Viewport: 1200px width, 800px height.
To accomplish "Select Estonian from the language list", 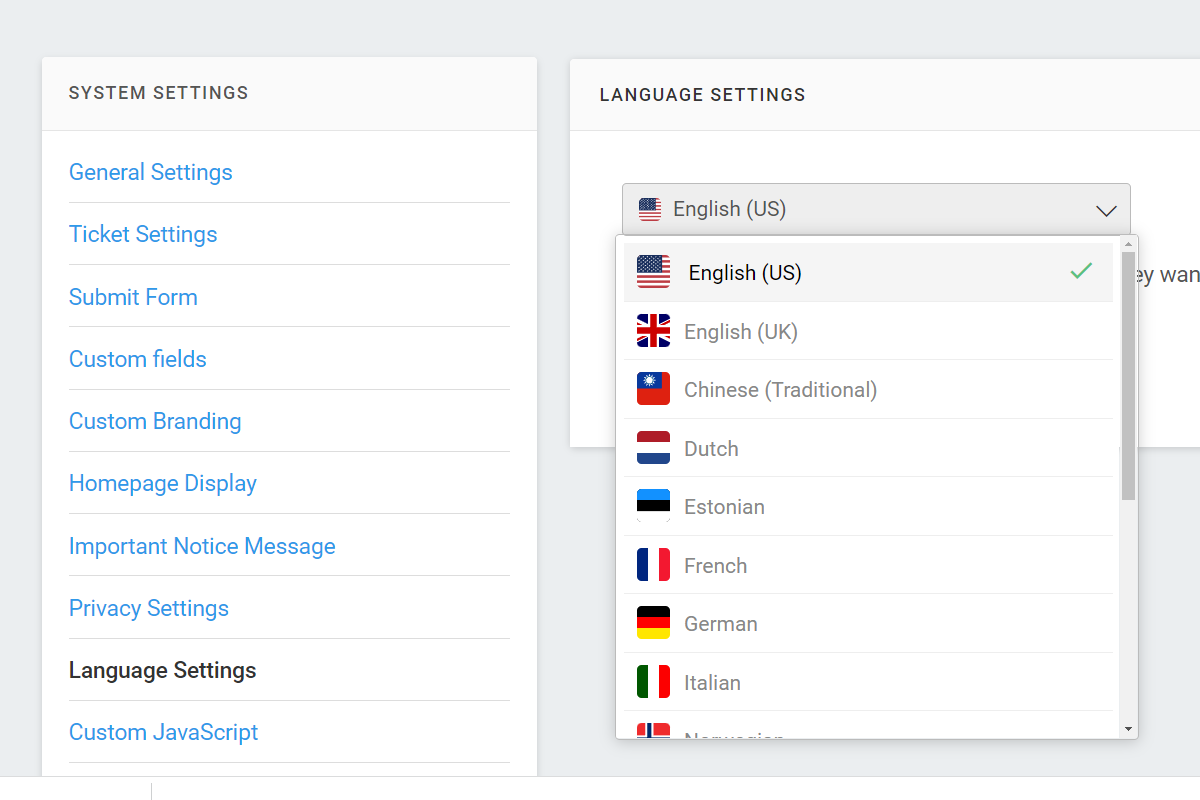I will (868, 506).
